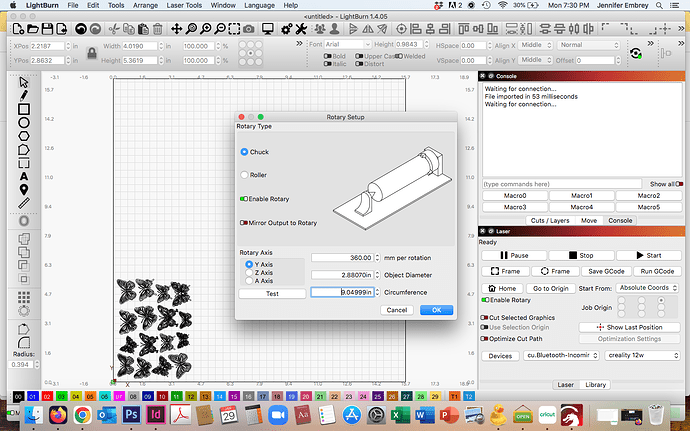Click Cancel in Rotary Setup
Viewport: 690px width, 431px height.
click(x=396, y=310)
